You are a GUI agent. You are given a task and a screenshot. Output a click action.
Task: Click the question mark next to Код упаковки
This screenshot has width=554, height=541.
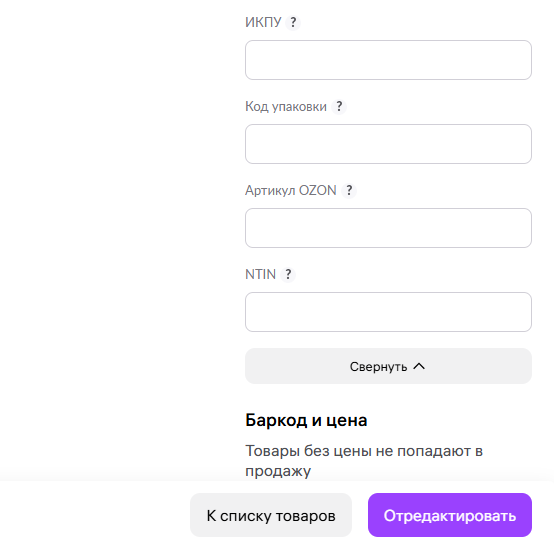pos(339,106)
